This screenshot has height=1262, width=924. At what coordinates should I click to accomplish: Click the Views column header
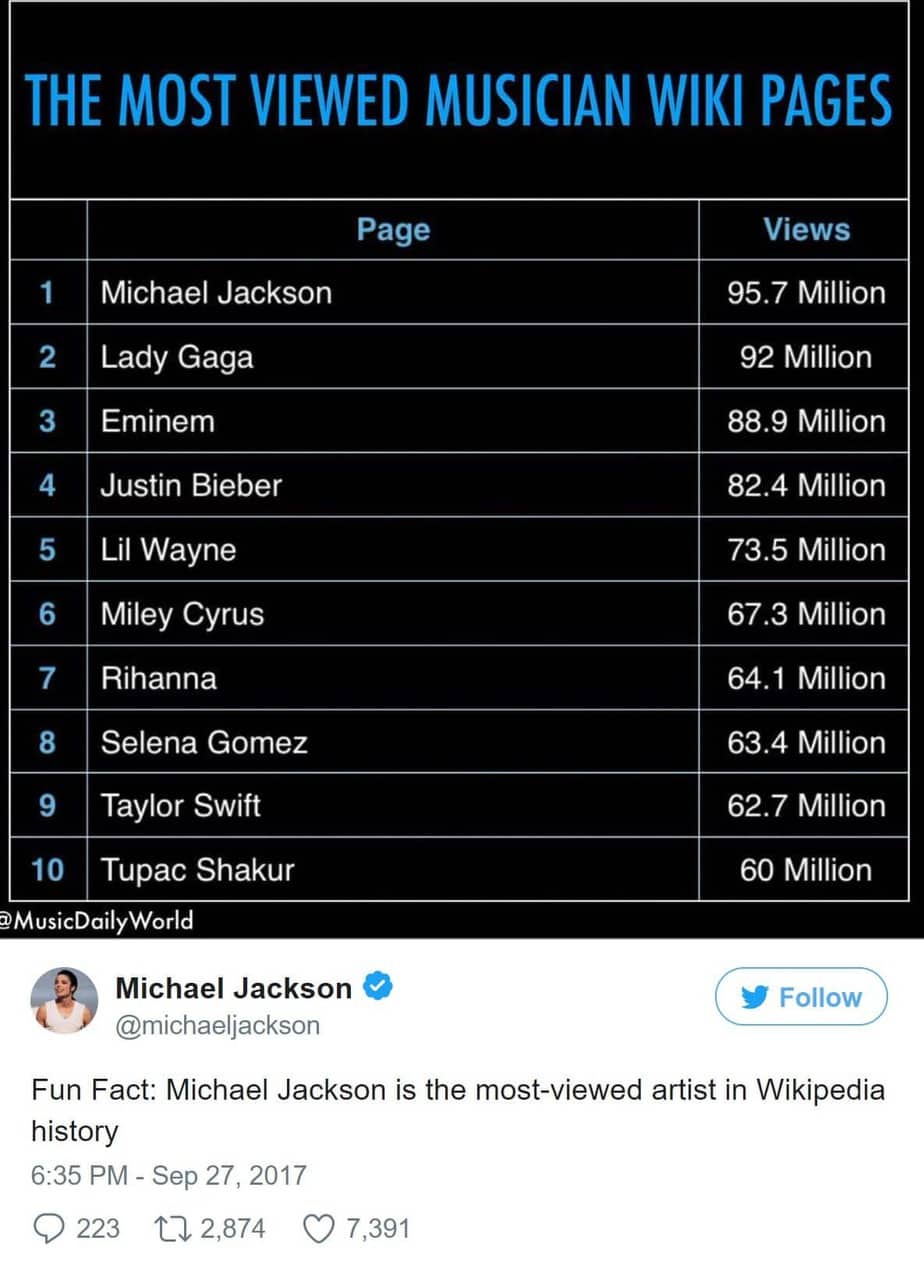coord(806,229)
